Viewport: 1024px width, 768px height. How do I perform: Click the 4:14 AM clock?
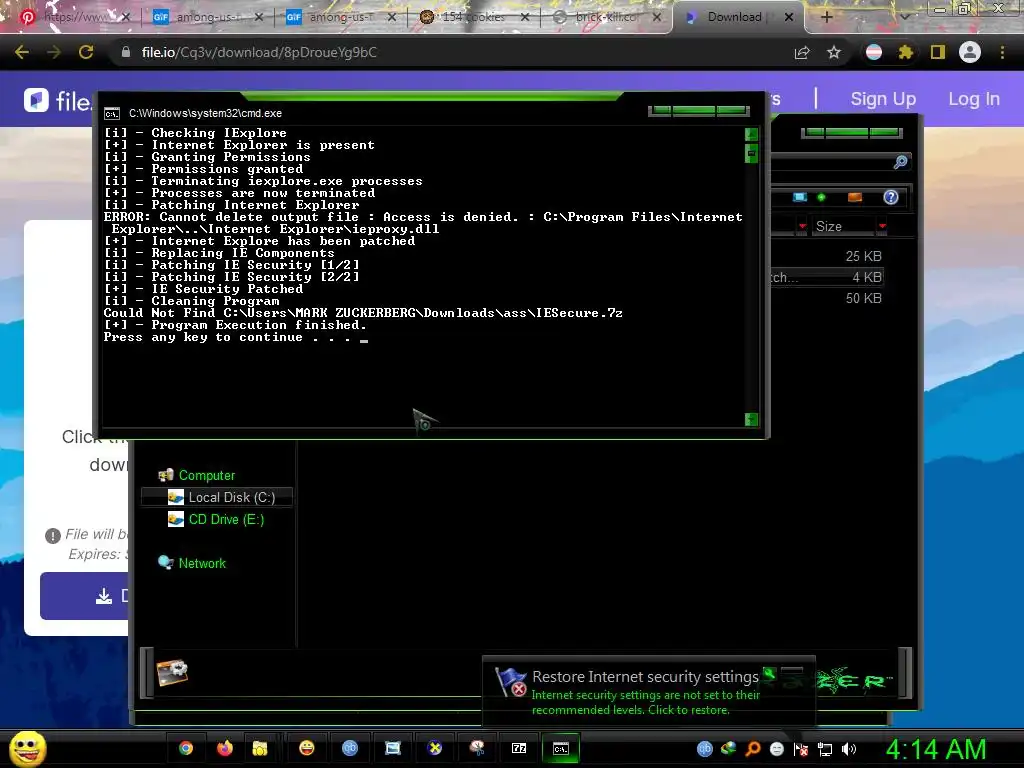click(936, 750)
